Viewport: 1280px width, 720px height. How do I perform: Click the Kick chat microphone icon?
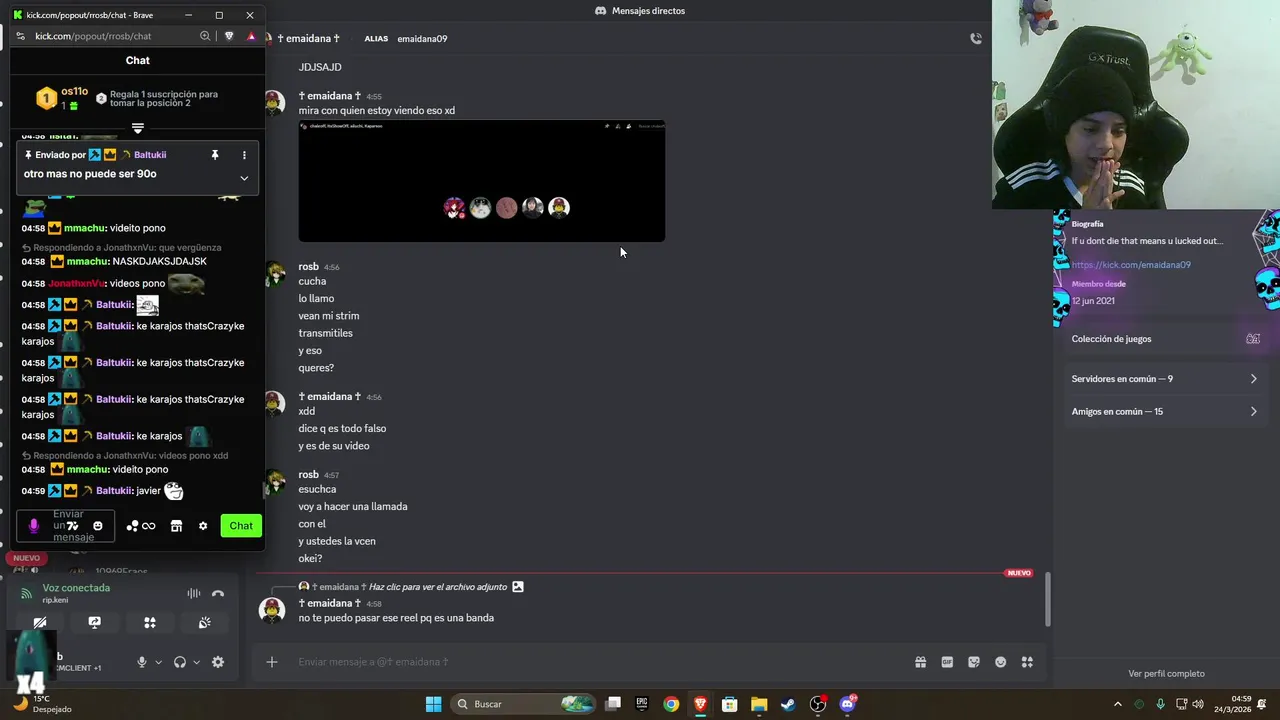click(33, 526)
